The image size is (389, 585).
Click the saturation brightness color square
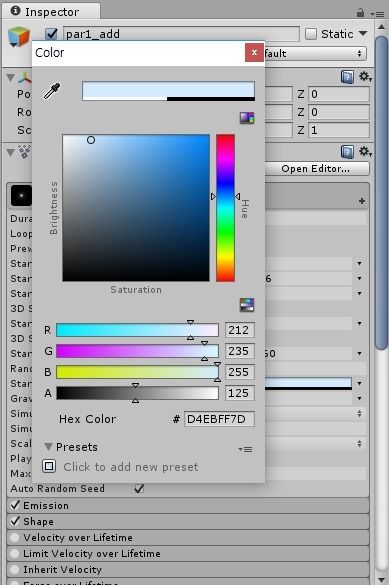[x=136, y=208]
